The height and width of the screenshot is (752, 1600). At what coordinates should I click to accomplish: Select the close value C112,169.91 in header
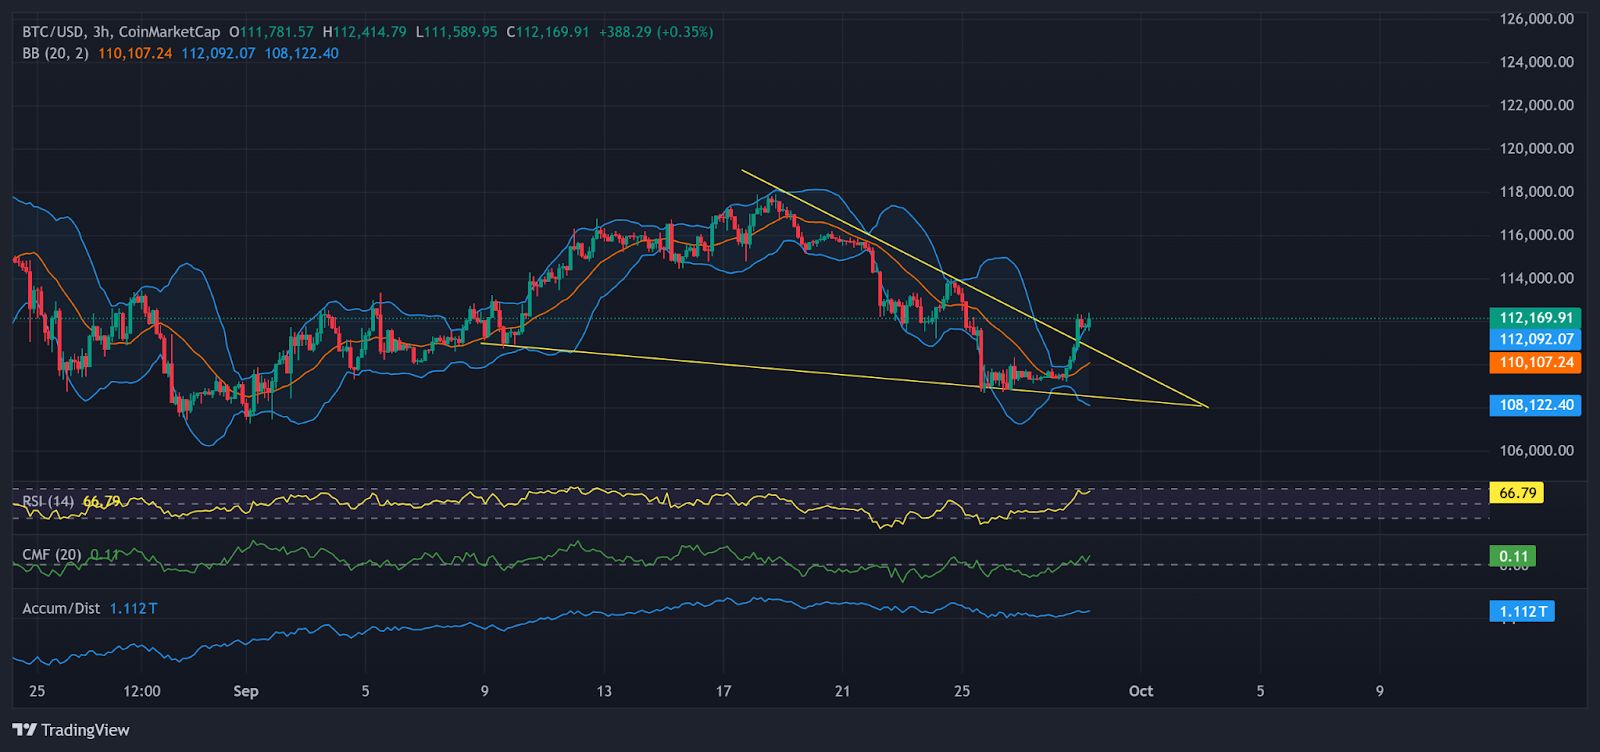pos(548,32)
